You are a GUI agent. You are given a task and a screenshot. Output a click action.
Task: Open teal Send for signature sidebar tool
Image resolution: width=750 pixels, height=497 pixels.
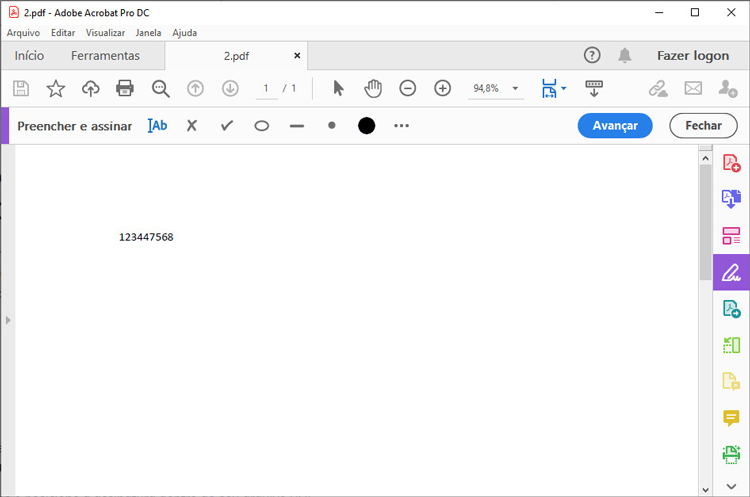pos(731,309)
